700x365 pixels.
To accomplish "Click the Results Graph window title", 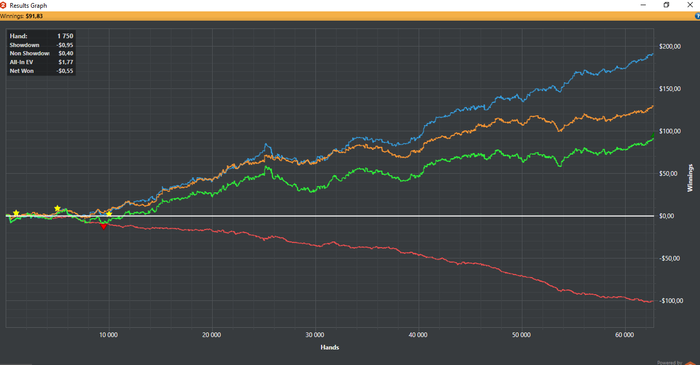I will click(28, 6).
